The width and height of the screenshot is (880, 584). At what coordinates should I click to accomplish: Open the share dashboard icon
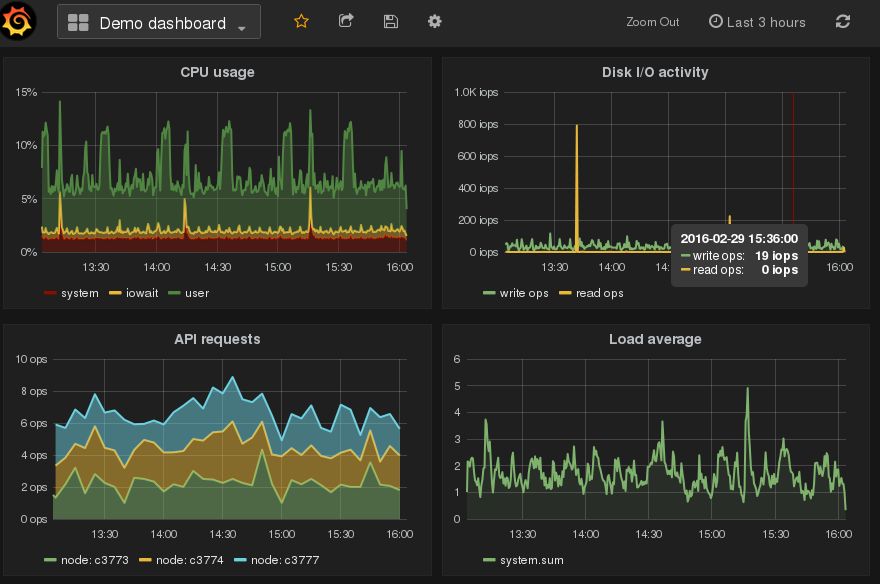pos(346,21)
